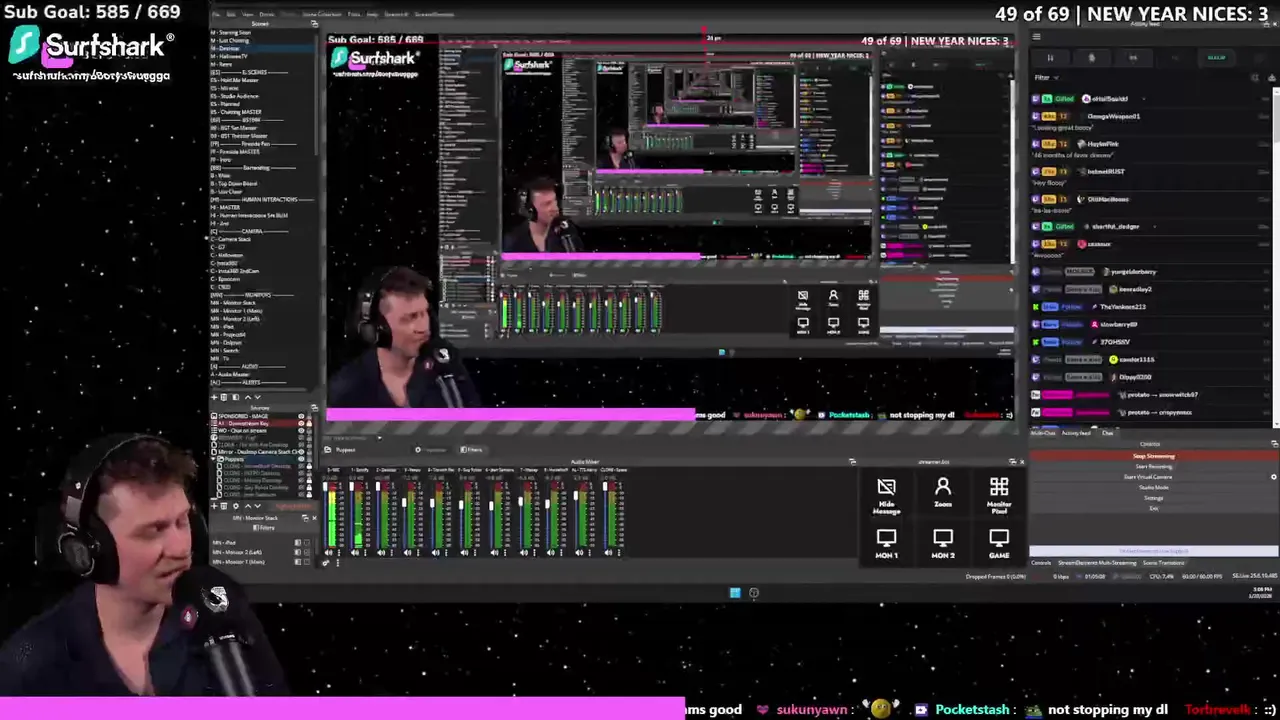Open Settings from the Controls dock
This screenshot has width=1280, height=720.
1154,498
